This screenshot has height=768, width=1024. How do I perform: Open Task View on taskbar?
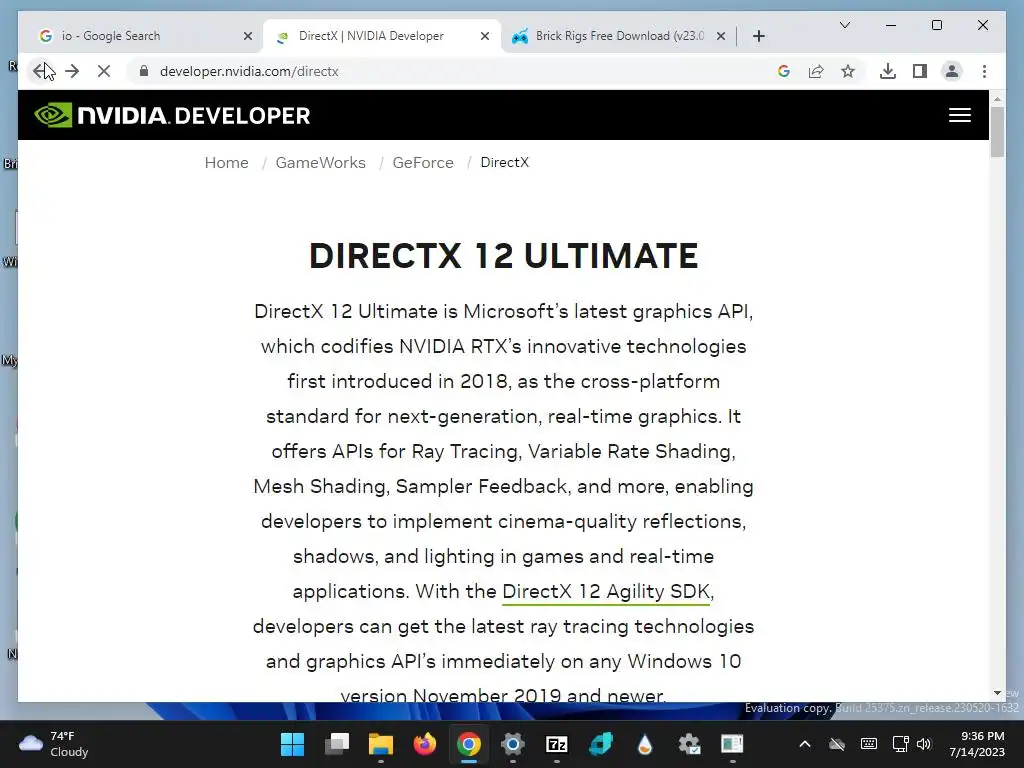pos(337,744)
